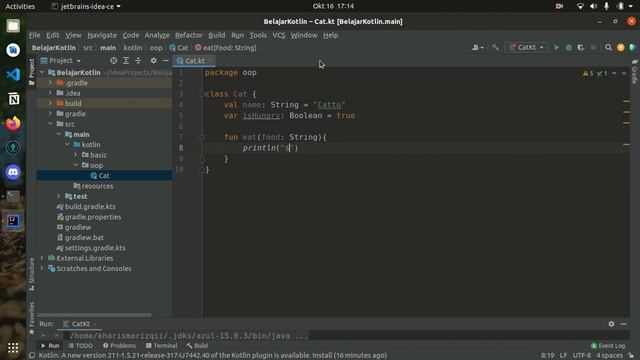Open Visual Studio Code from dock
This screenshot has width=640, height=360.
(13, 74)
